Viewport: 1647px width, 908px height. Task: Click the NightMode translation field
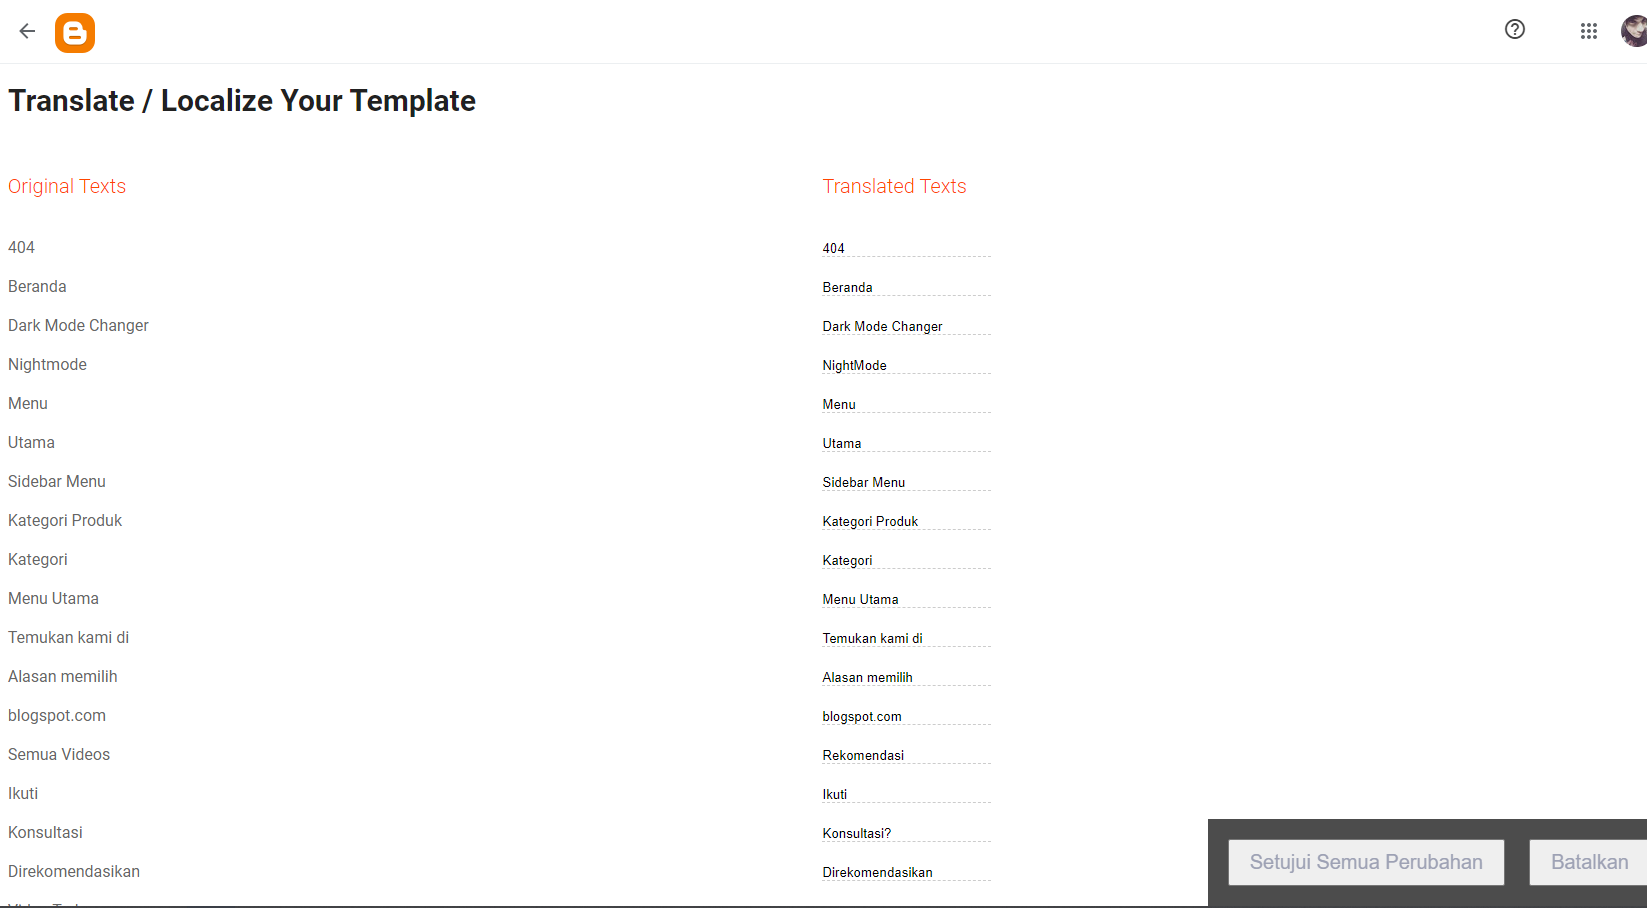[905, 365]
